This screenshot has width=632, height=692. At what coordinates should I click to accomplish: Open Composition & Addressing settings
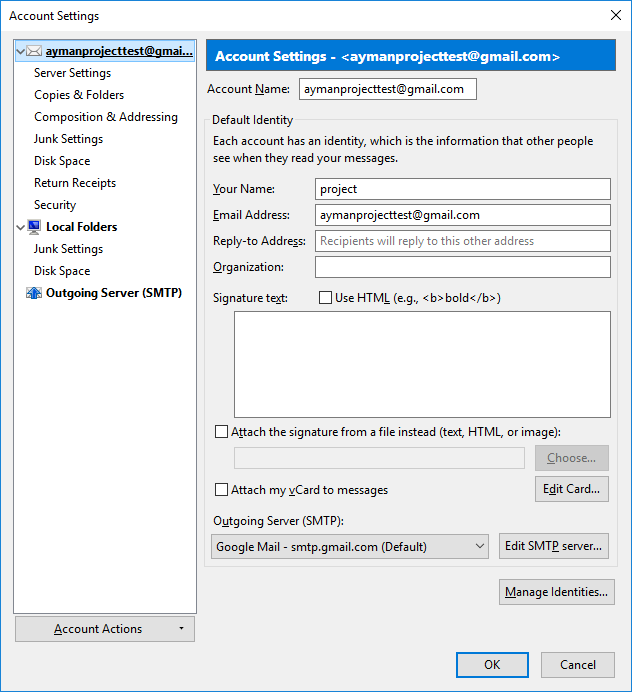106,117
